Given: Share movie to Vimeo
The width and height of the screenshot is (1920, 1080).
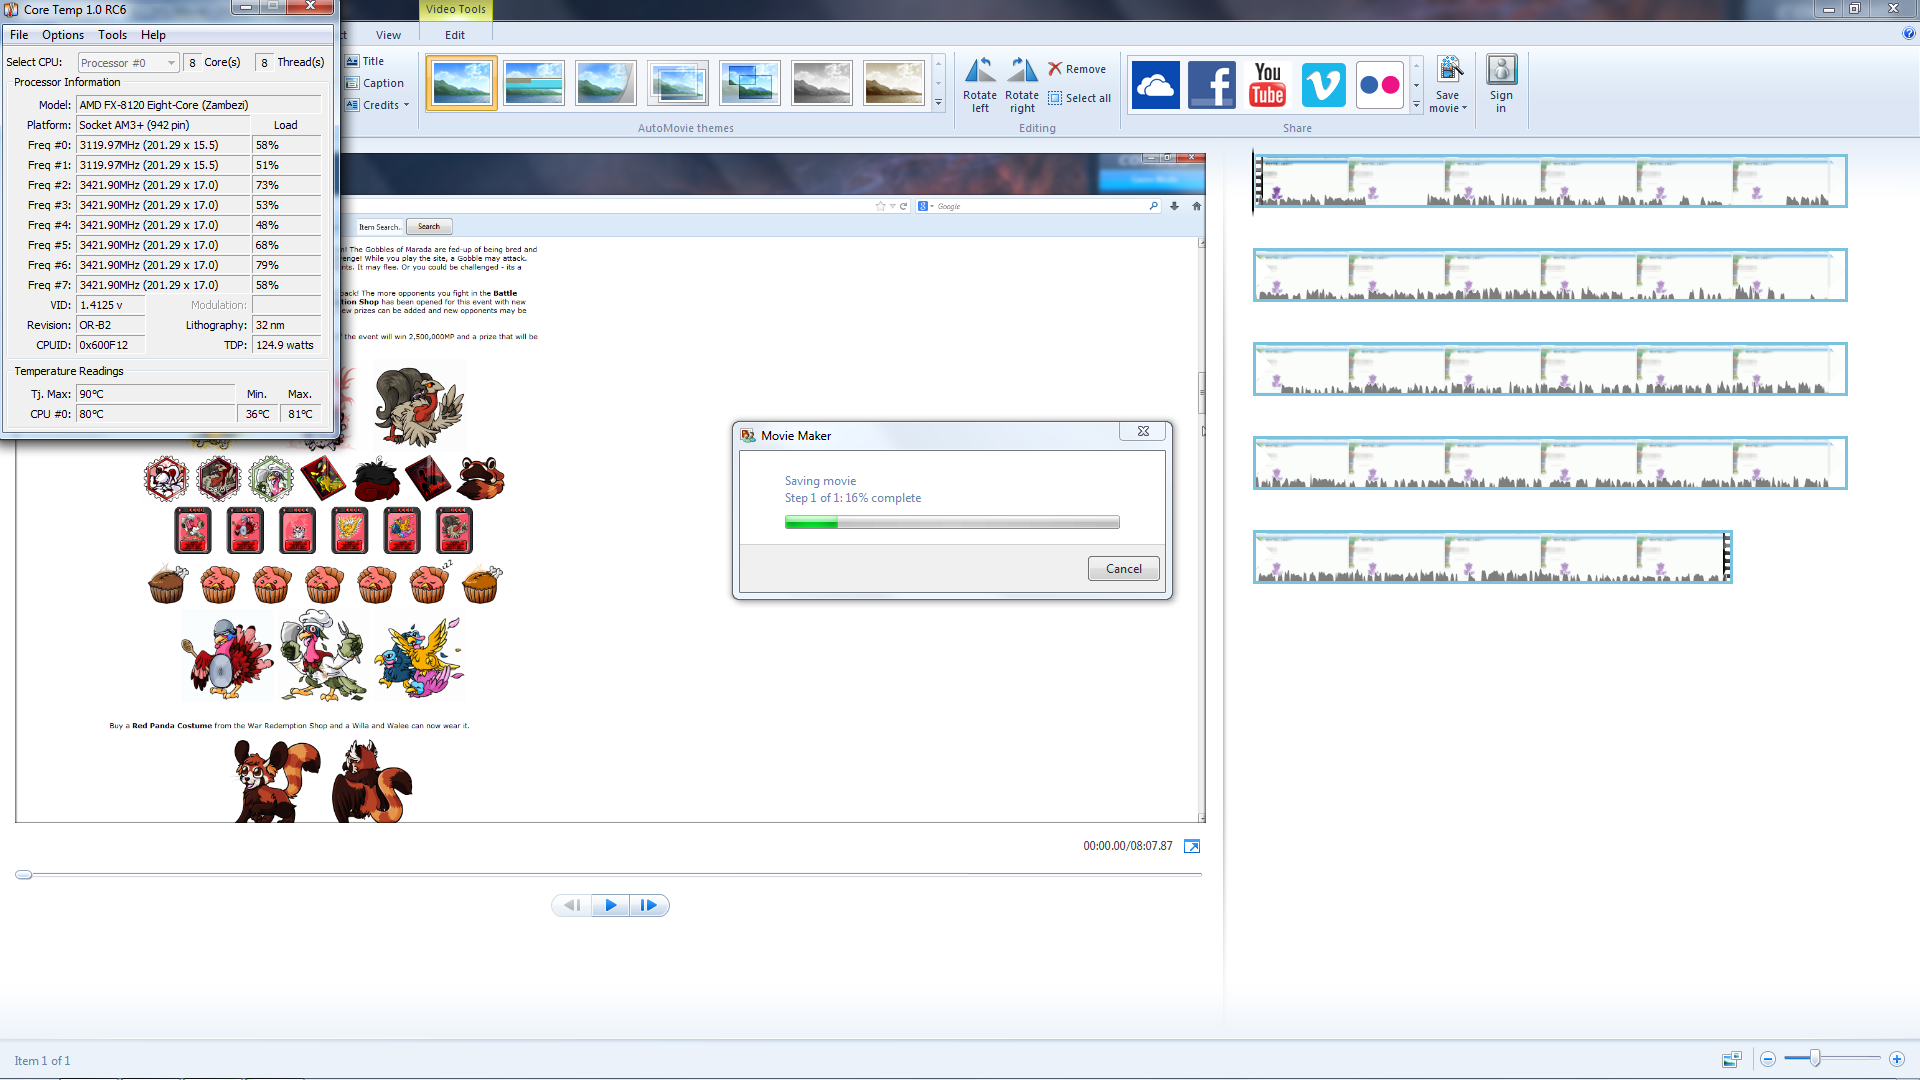Looking at the screenshot, I should pyautogui.click(x=1323, y=85).
